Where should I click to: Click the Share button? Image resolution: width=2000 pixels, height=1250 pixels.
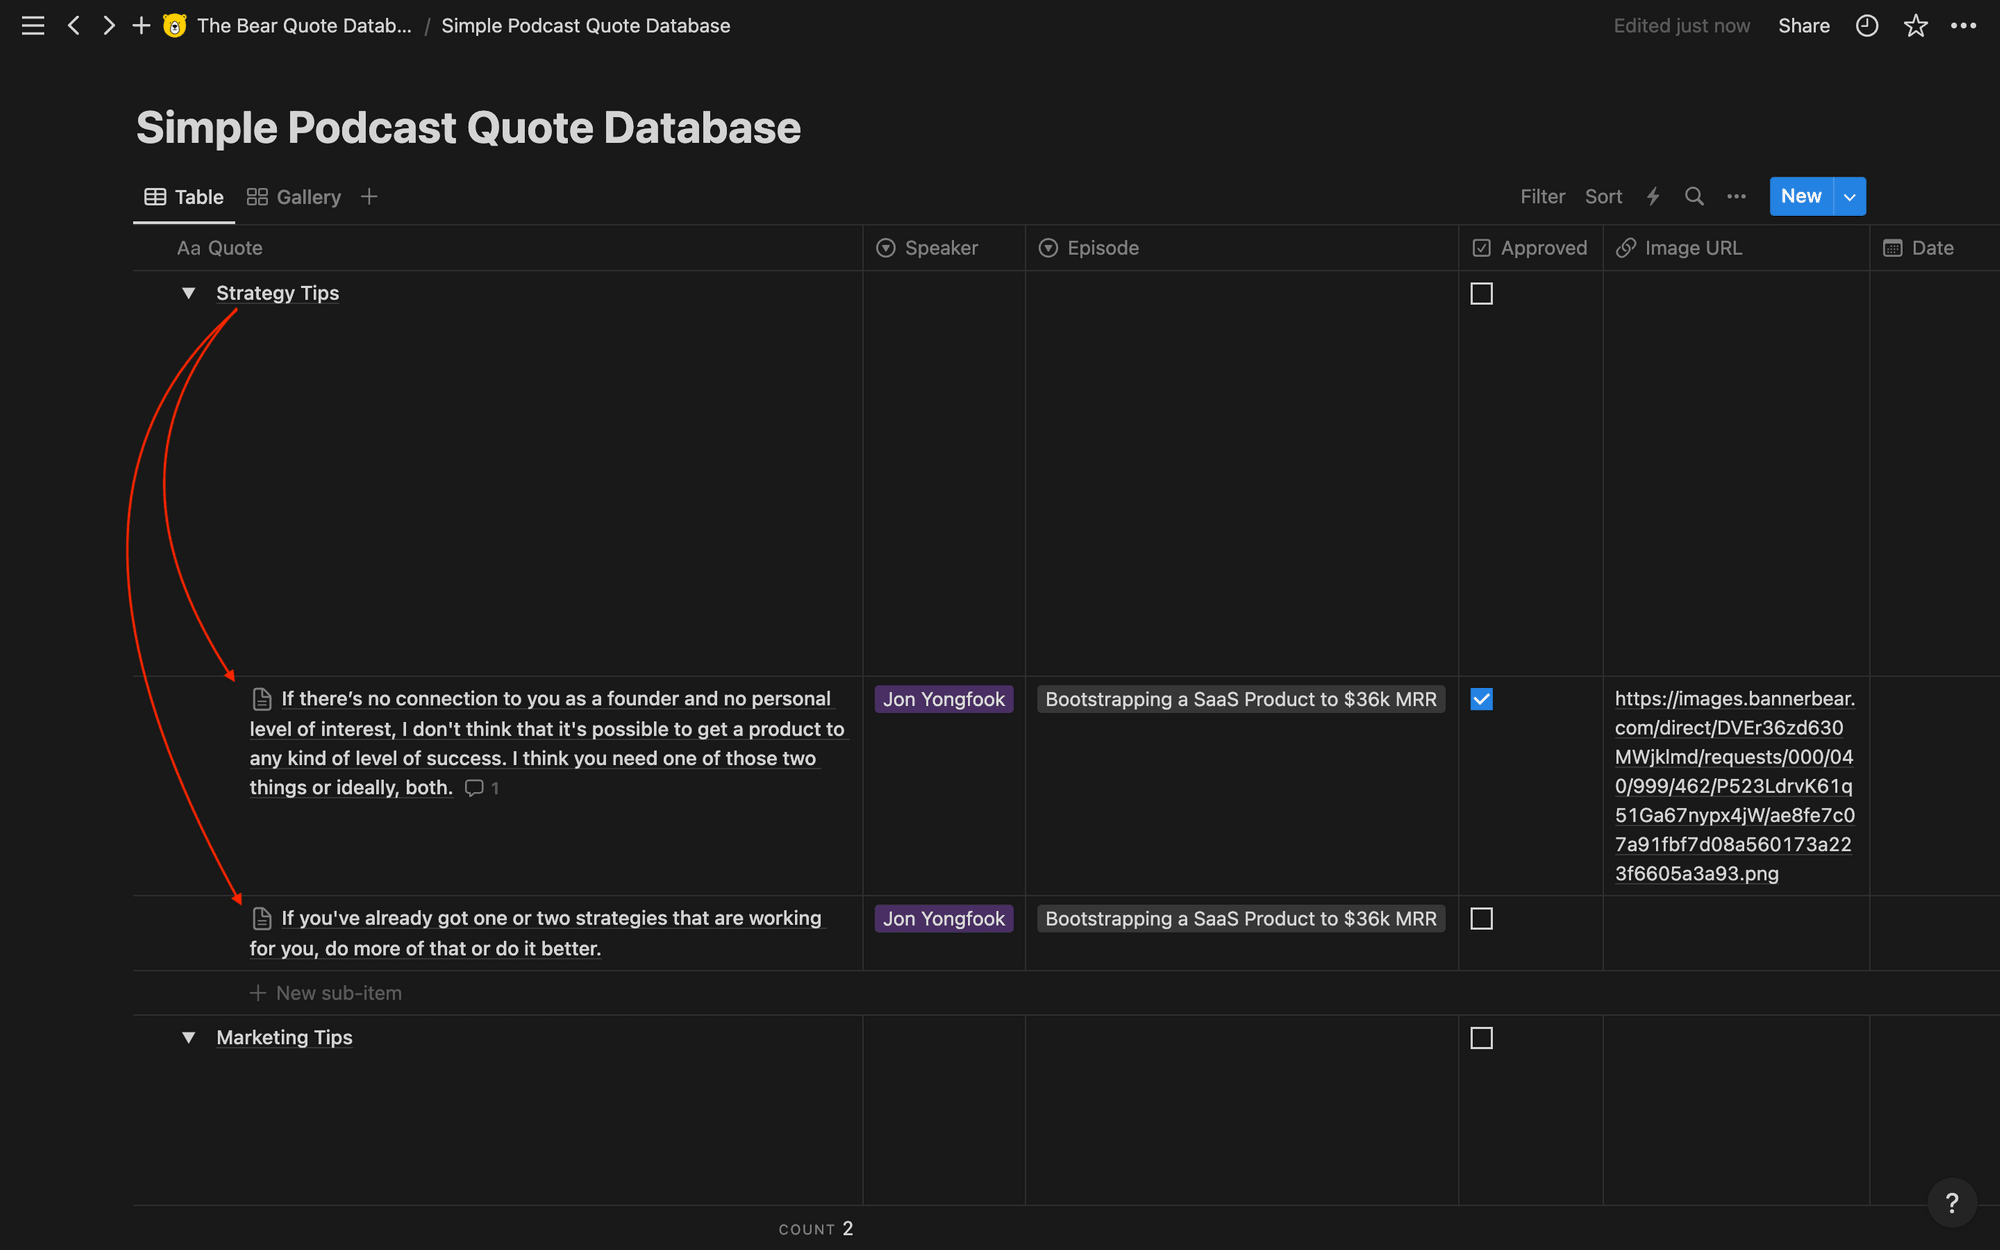pos(1803,26)
